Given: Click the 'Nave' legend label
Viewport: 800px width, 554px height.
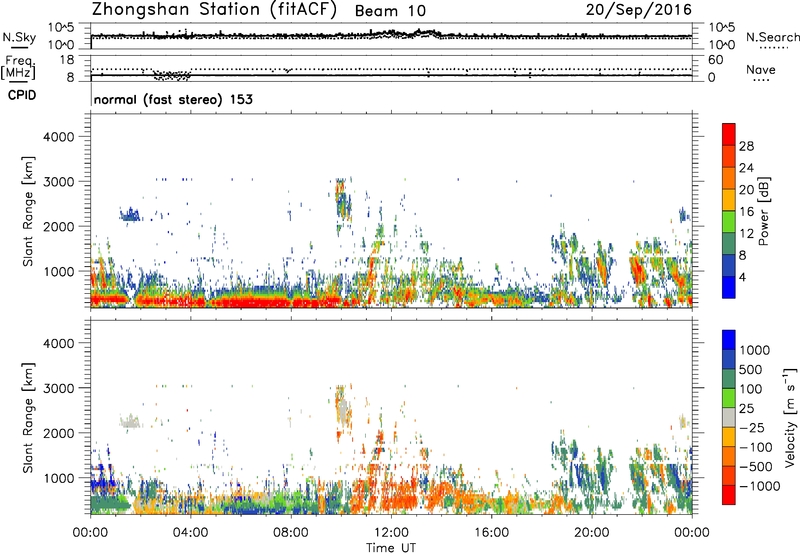Looking at the screenshot, I should pyautogui.click(x=761, y=69).
